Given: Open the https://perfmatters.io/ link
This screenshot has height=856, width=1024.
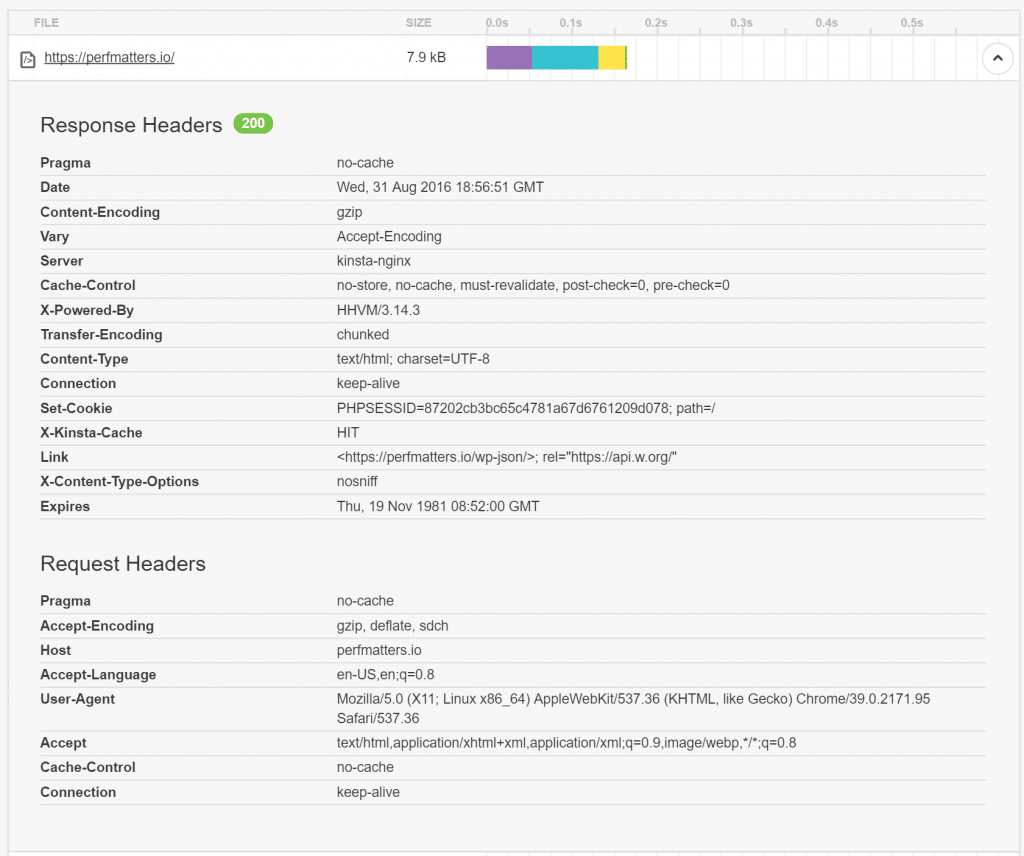Looking at the screenshot, I should (x=109, y=58).
